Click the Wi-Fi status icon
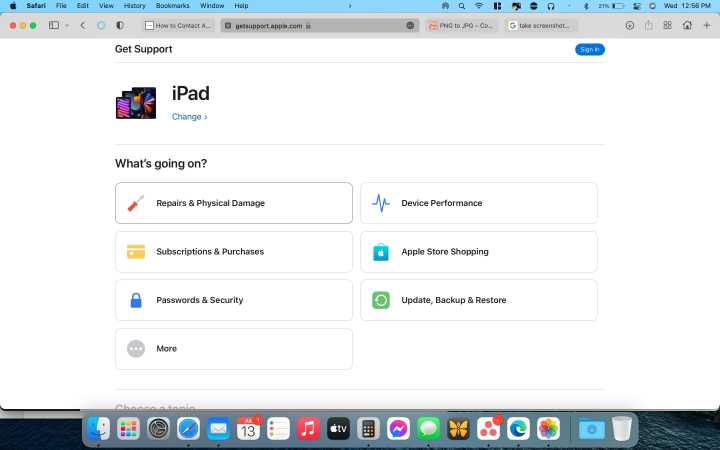Image resolution: width=720 pixels, height=450 pixels. pyautogui.click(x=479, y=6)
